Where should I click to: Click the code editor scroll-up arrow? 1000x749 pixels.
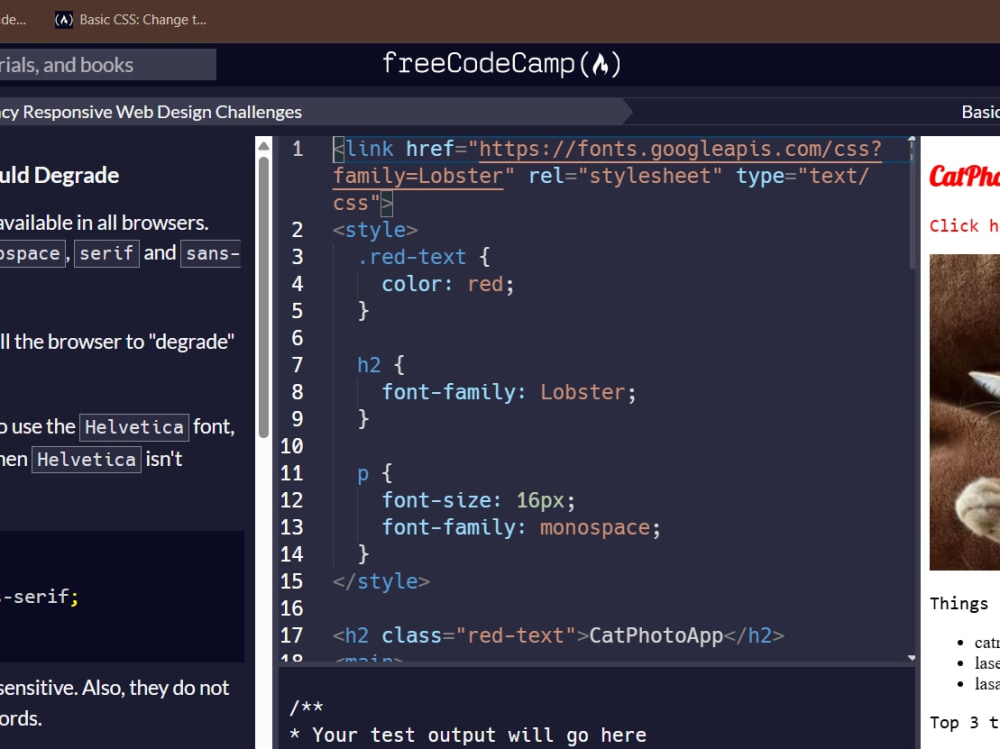pyautogui.click(x=911, y=139)
